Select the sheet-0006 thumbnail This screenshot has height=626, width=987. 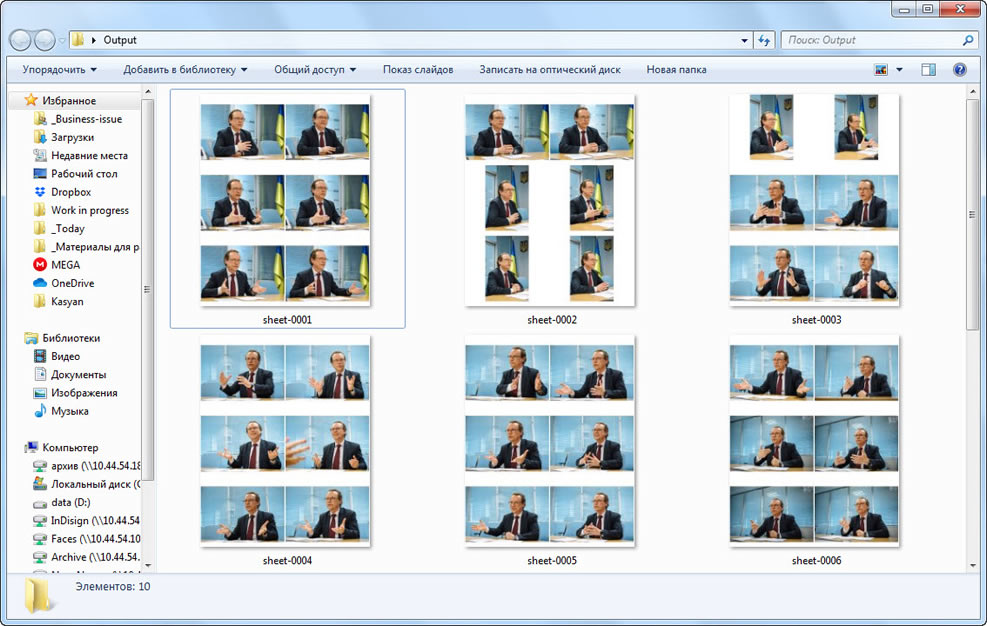(814, 441)
